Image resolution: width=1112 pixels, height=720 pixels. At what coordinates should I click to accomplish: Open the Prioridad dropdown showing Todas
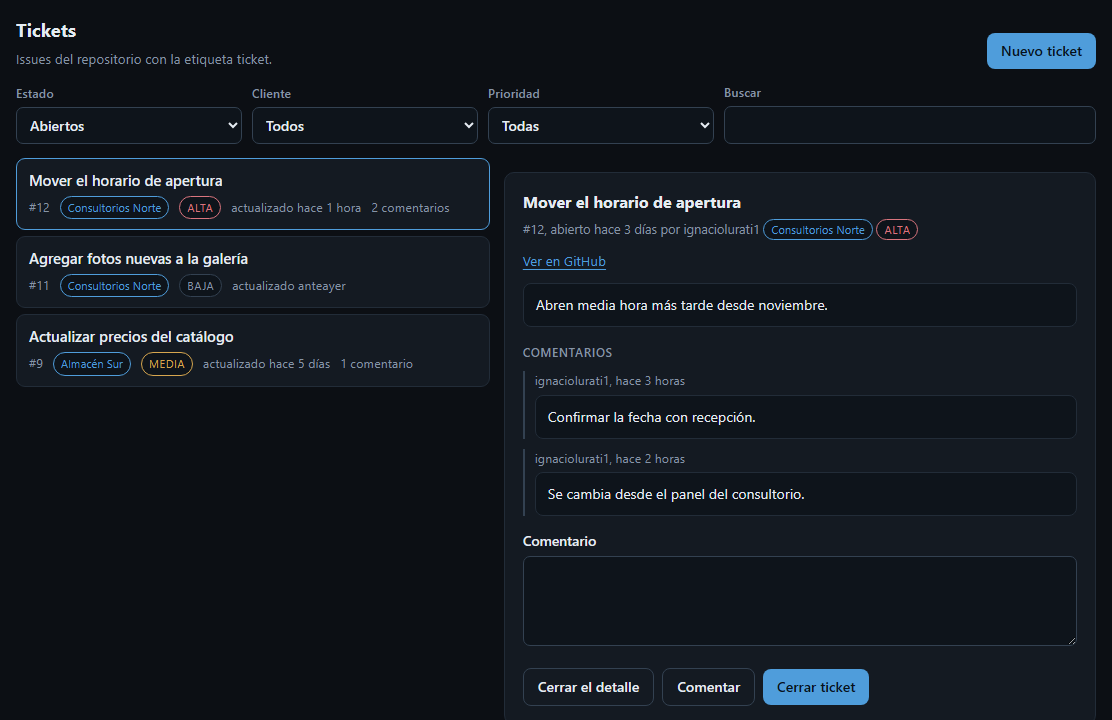tap(601, 126)
